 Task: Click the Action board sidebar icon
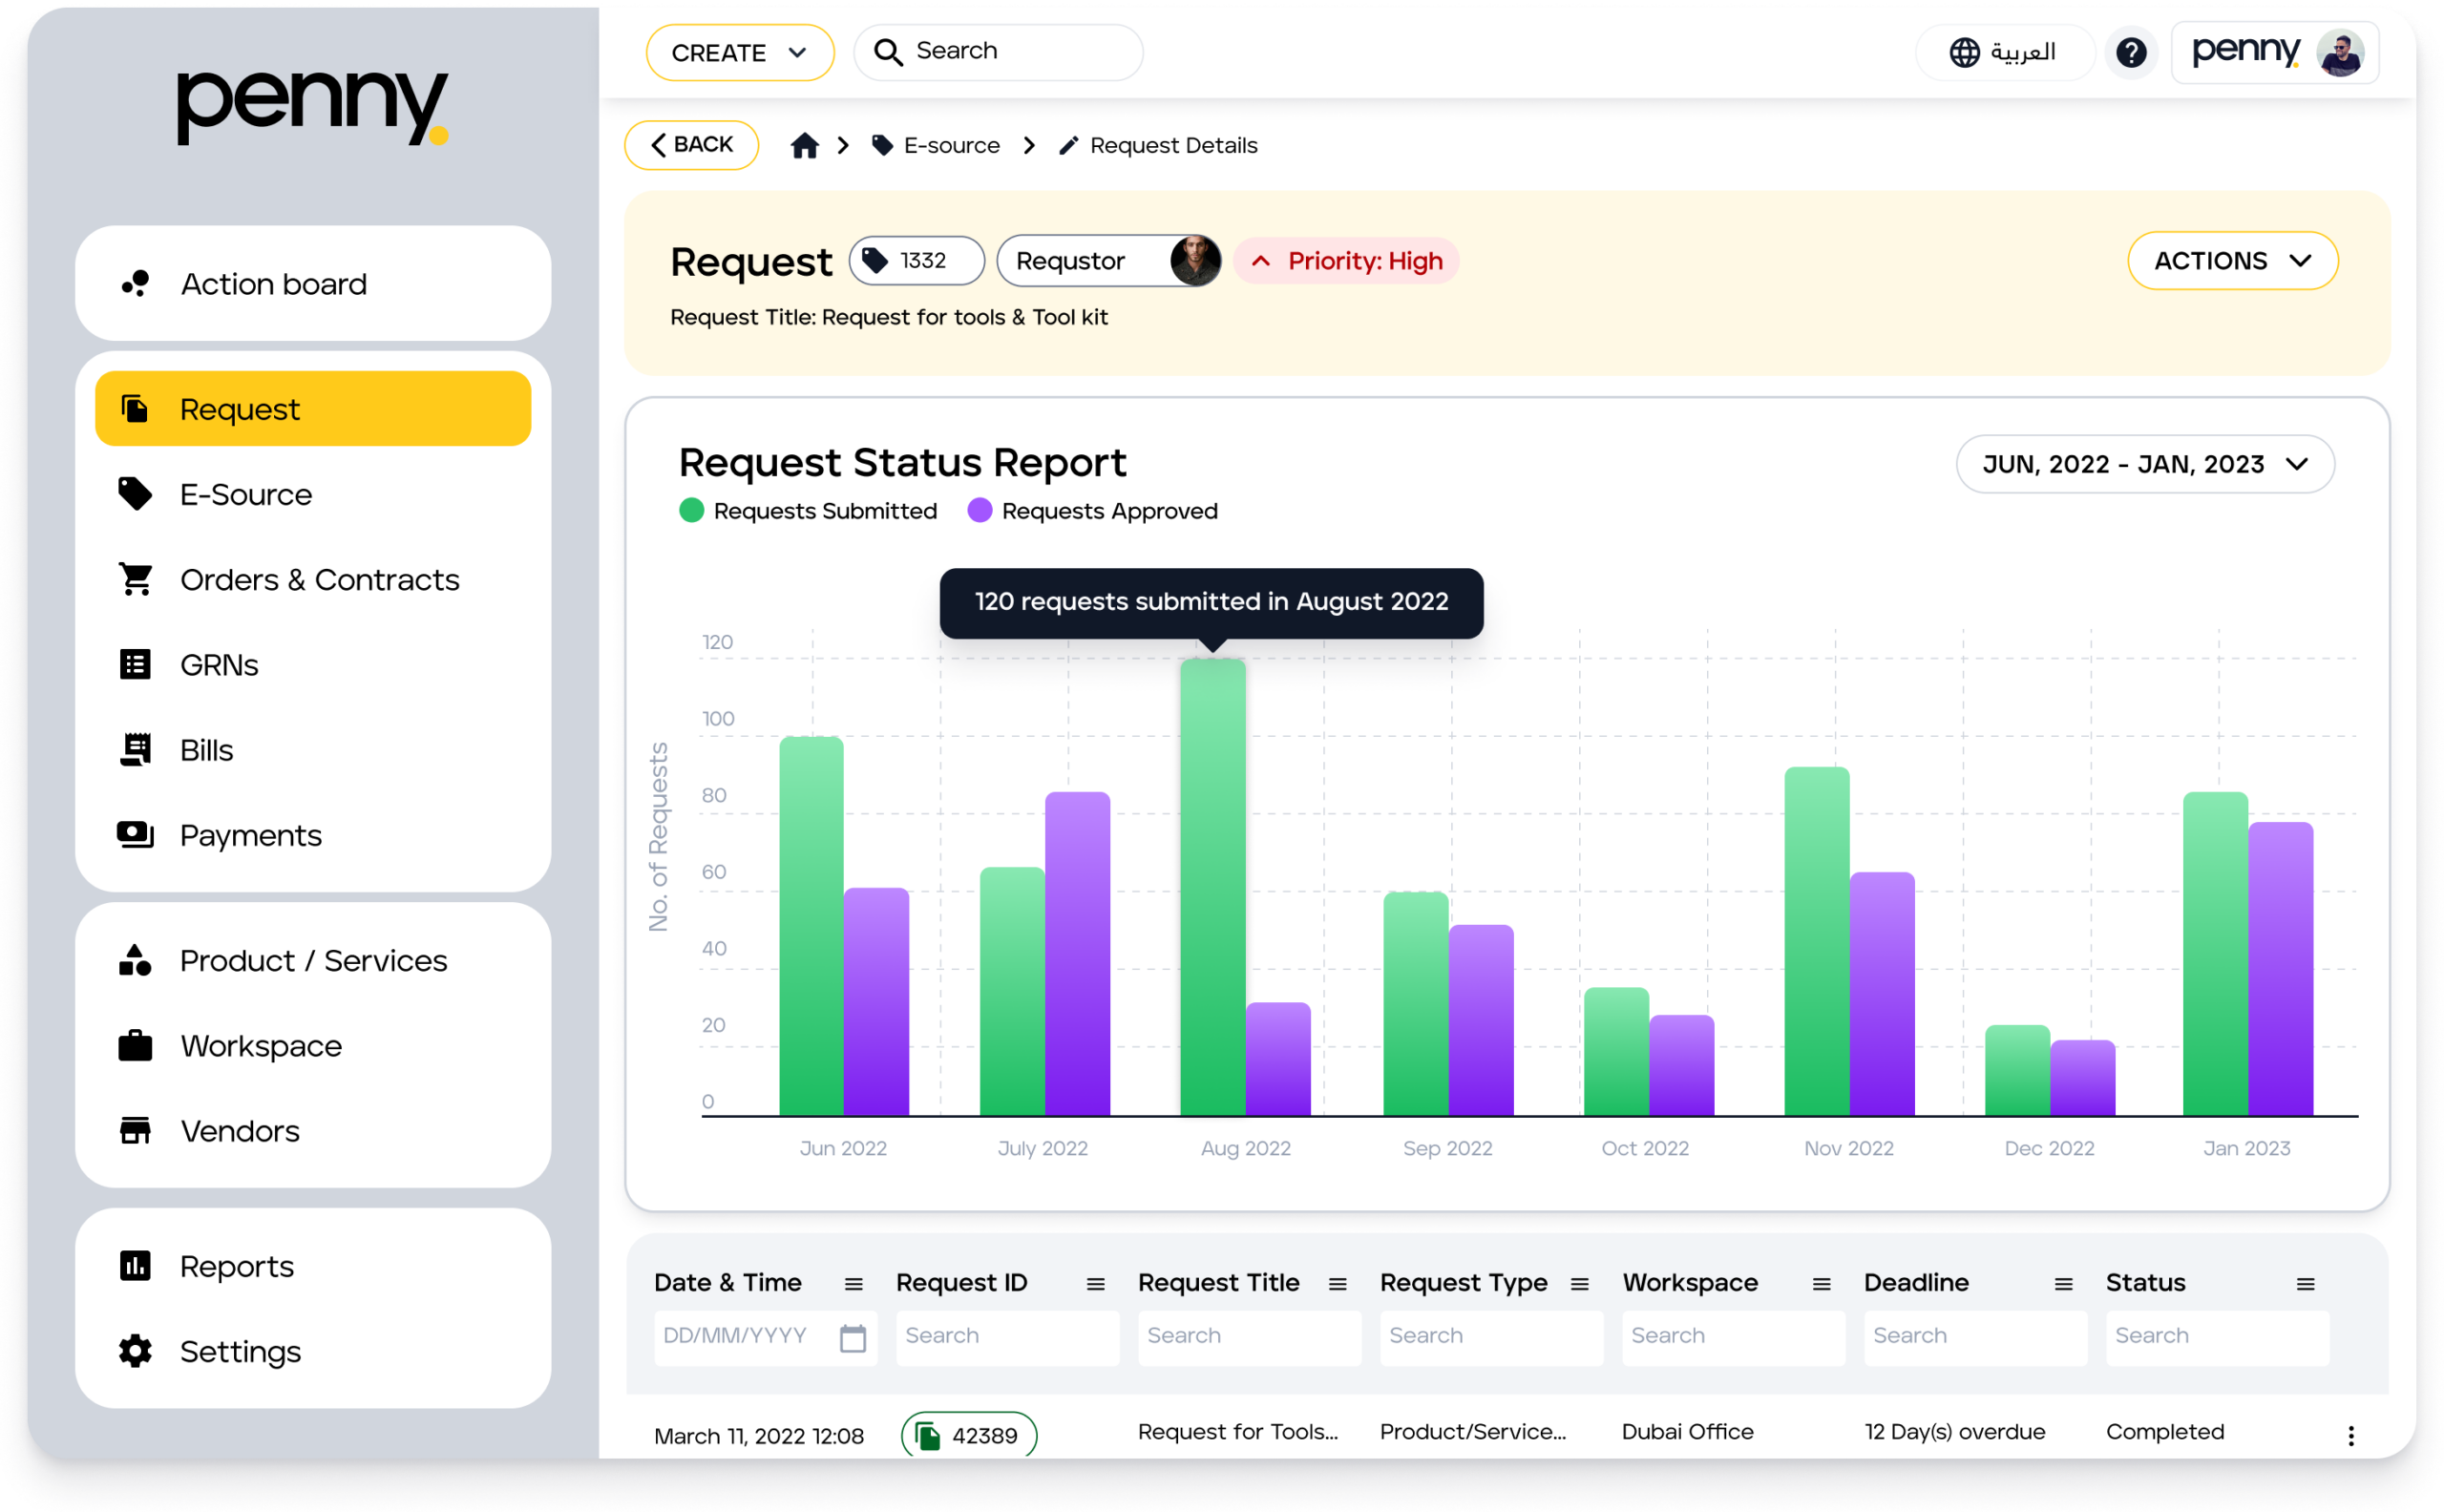point(137,283)
